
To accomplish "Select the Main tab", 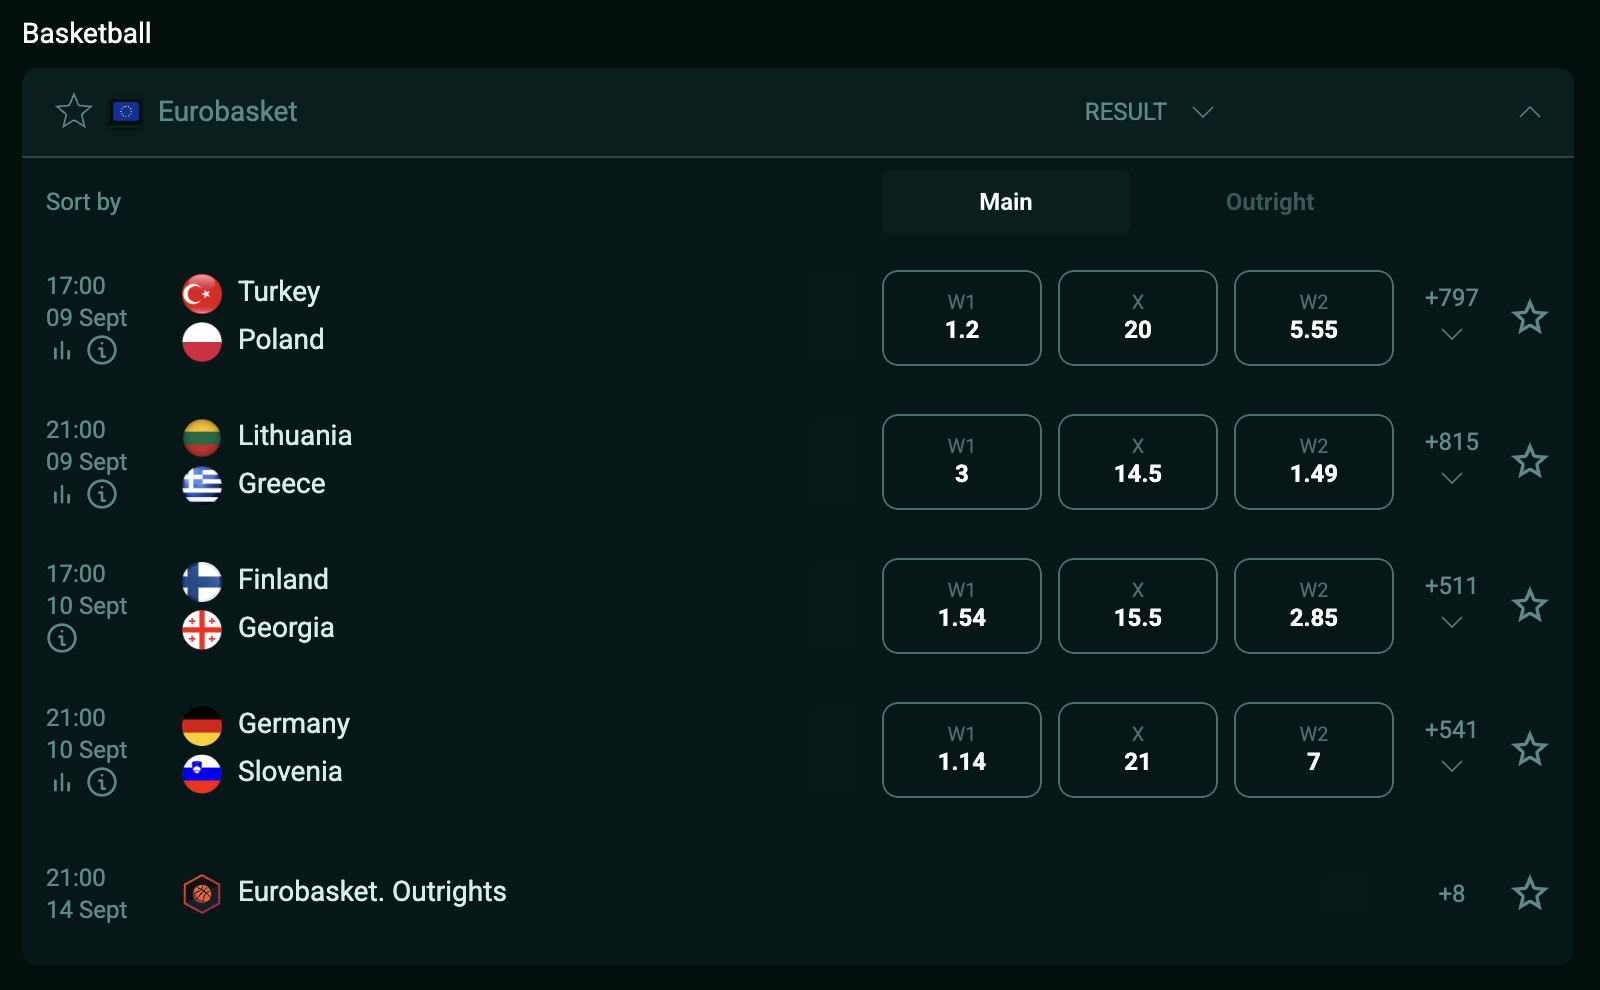I will coord(1005,202).
